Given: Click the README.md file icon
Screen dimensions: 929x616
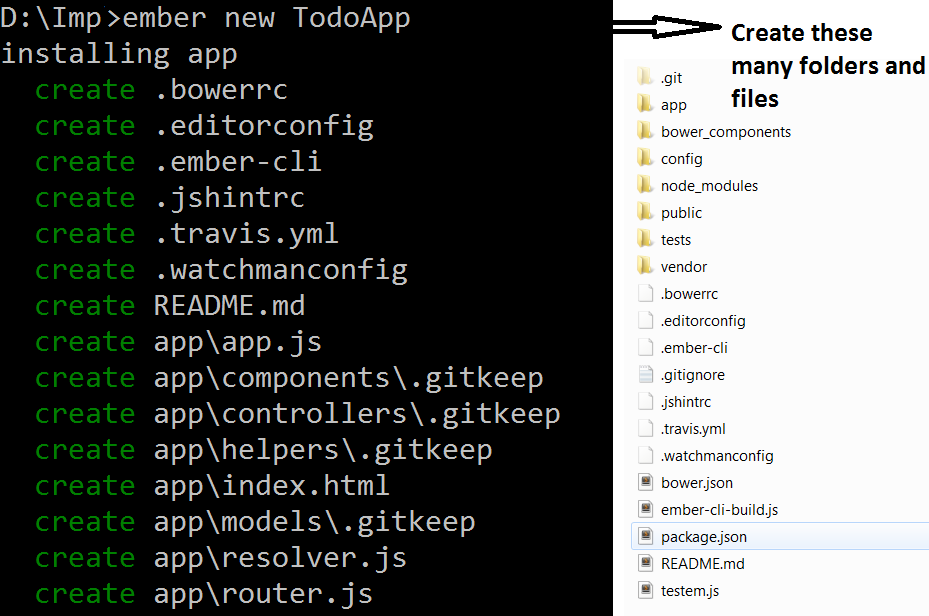Looking at the screenshot, I should click(645, 563).
